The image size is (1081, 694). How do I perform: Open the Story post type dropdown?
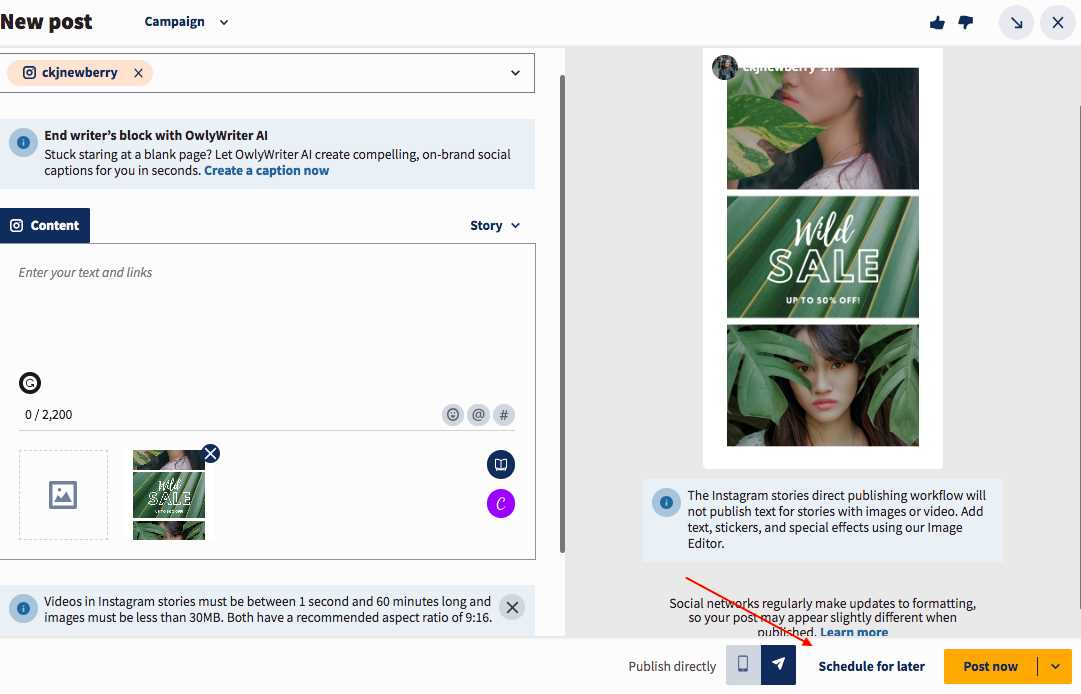pyautogui.click(x=495, y=225)
